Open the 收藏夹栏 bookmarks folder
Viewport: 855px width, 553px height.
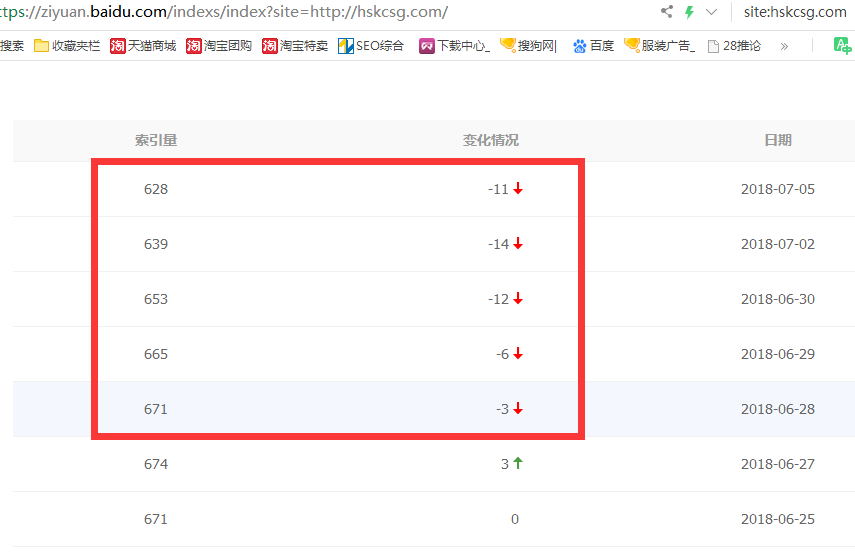pyautogui.click(x=67, y=46)
